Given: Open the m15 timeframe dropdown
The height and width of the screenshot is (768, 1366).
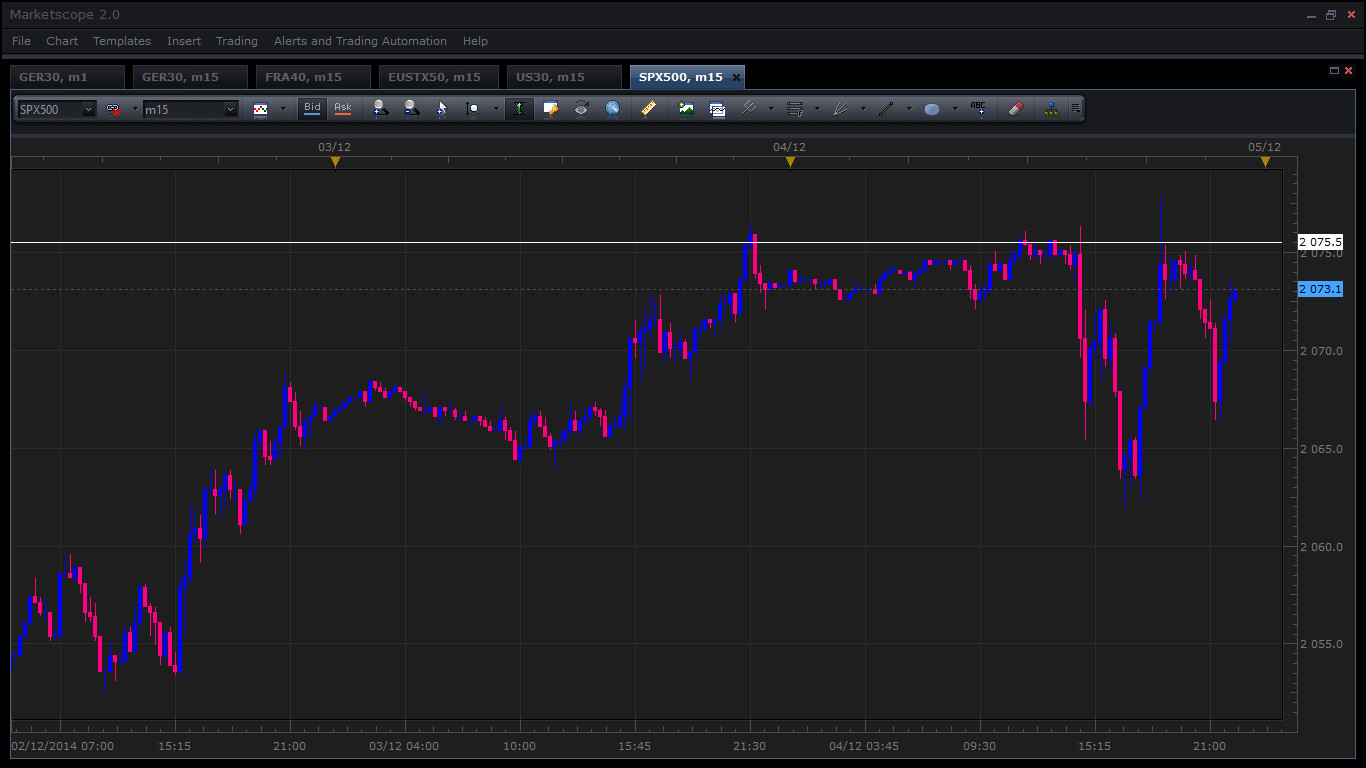Looking at the screenshot, I should tap(230, 110).
